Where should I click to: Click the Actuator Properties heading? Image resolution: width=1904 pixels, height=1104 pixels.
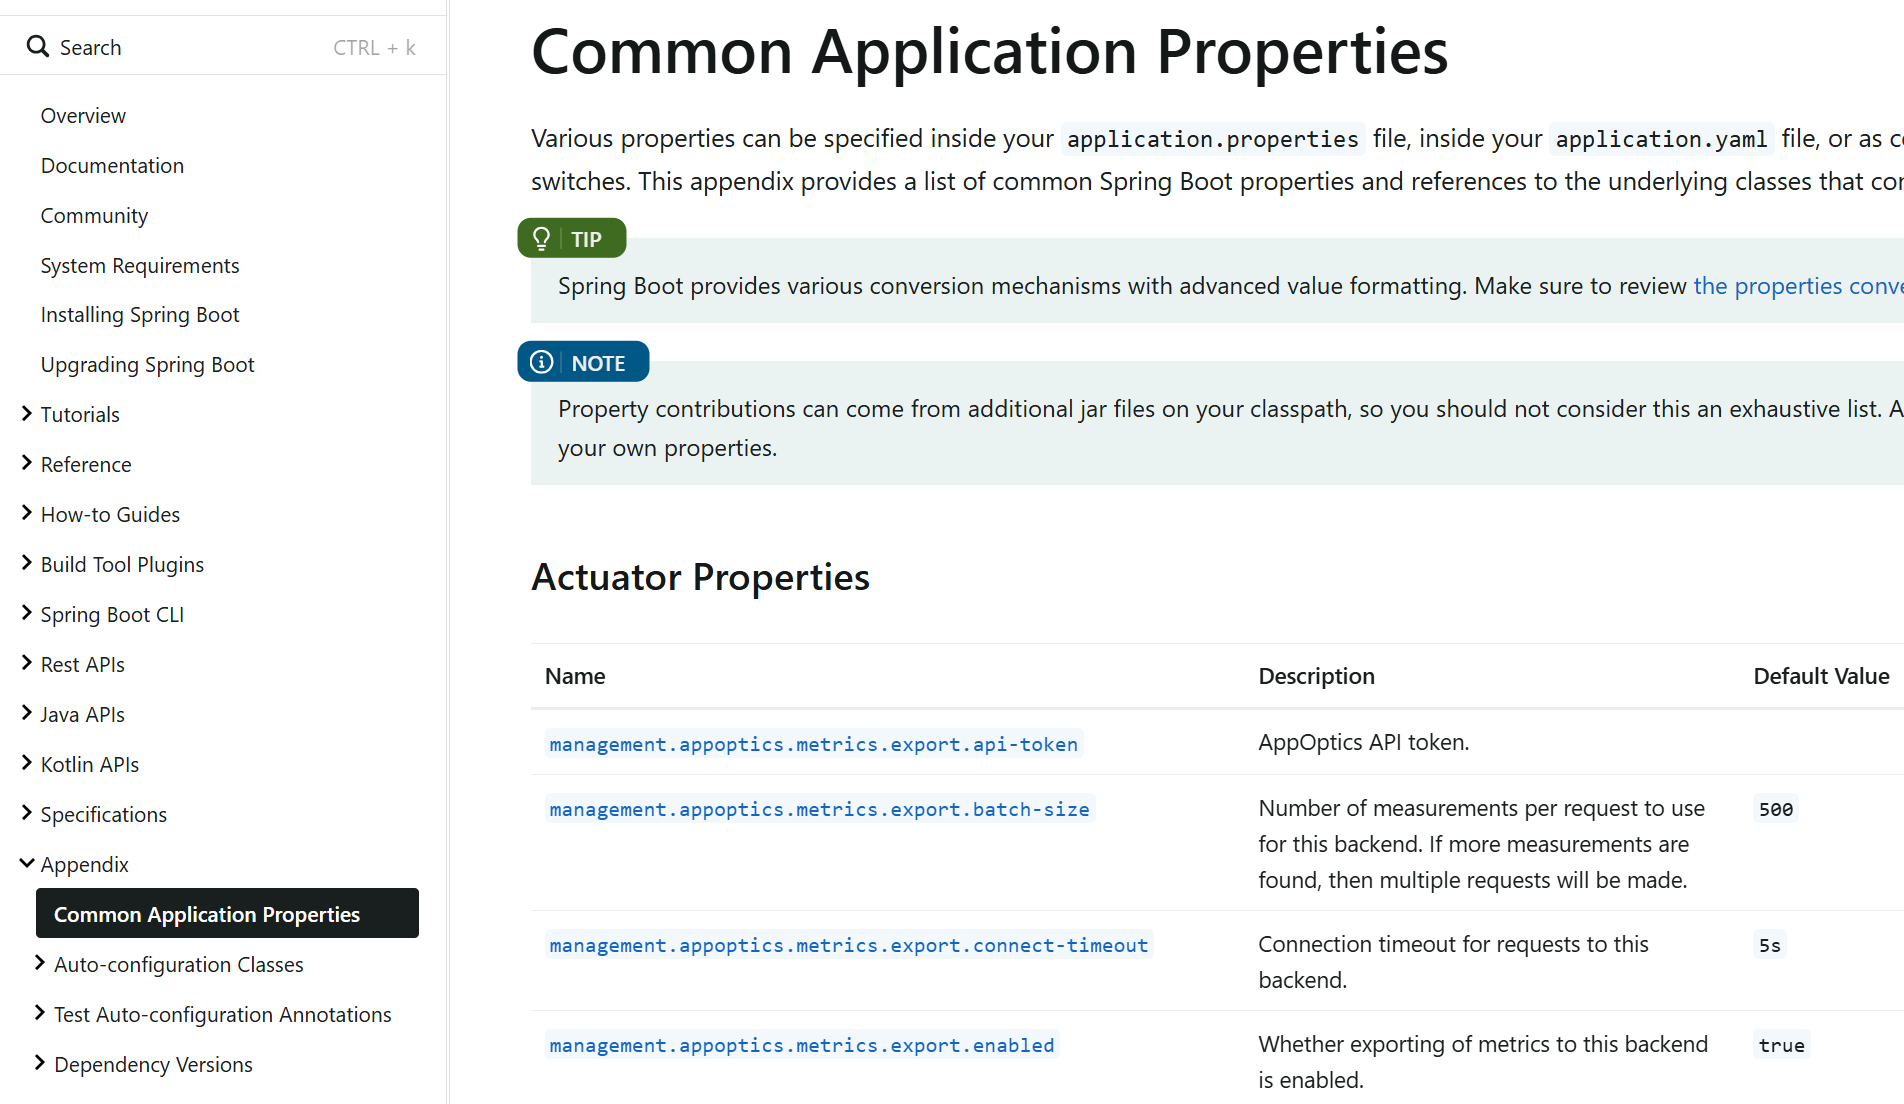tap(700, 577)
